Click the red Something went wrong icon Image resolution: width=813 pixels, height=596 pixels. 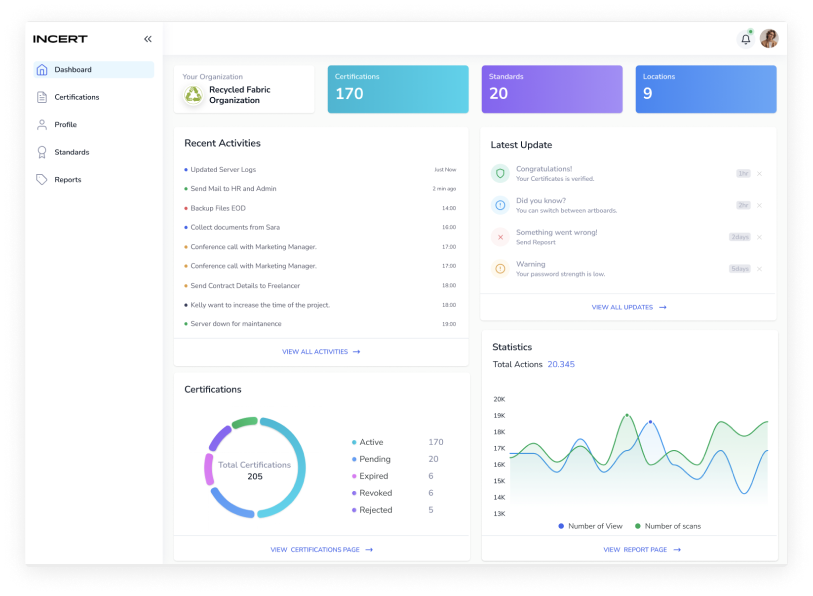point(500,237)
